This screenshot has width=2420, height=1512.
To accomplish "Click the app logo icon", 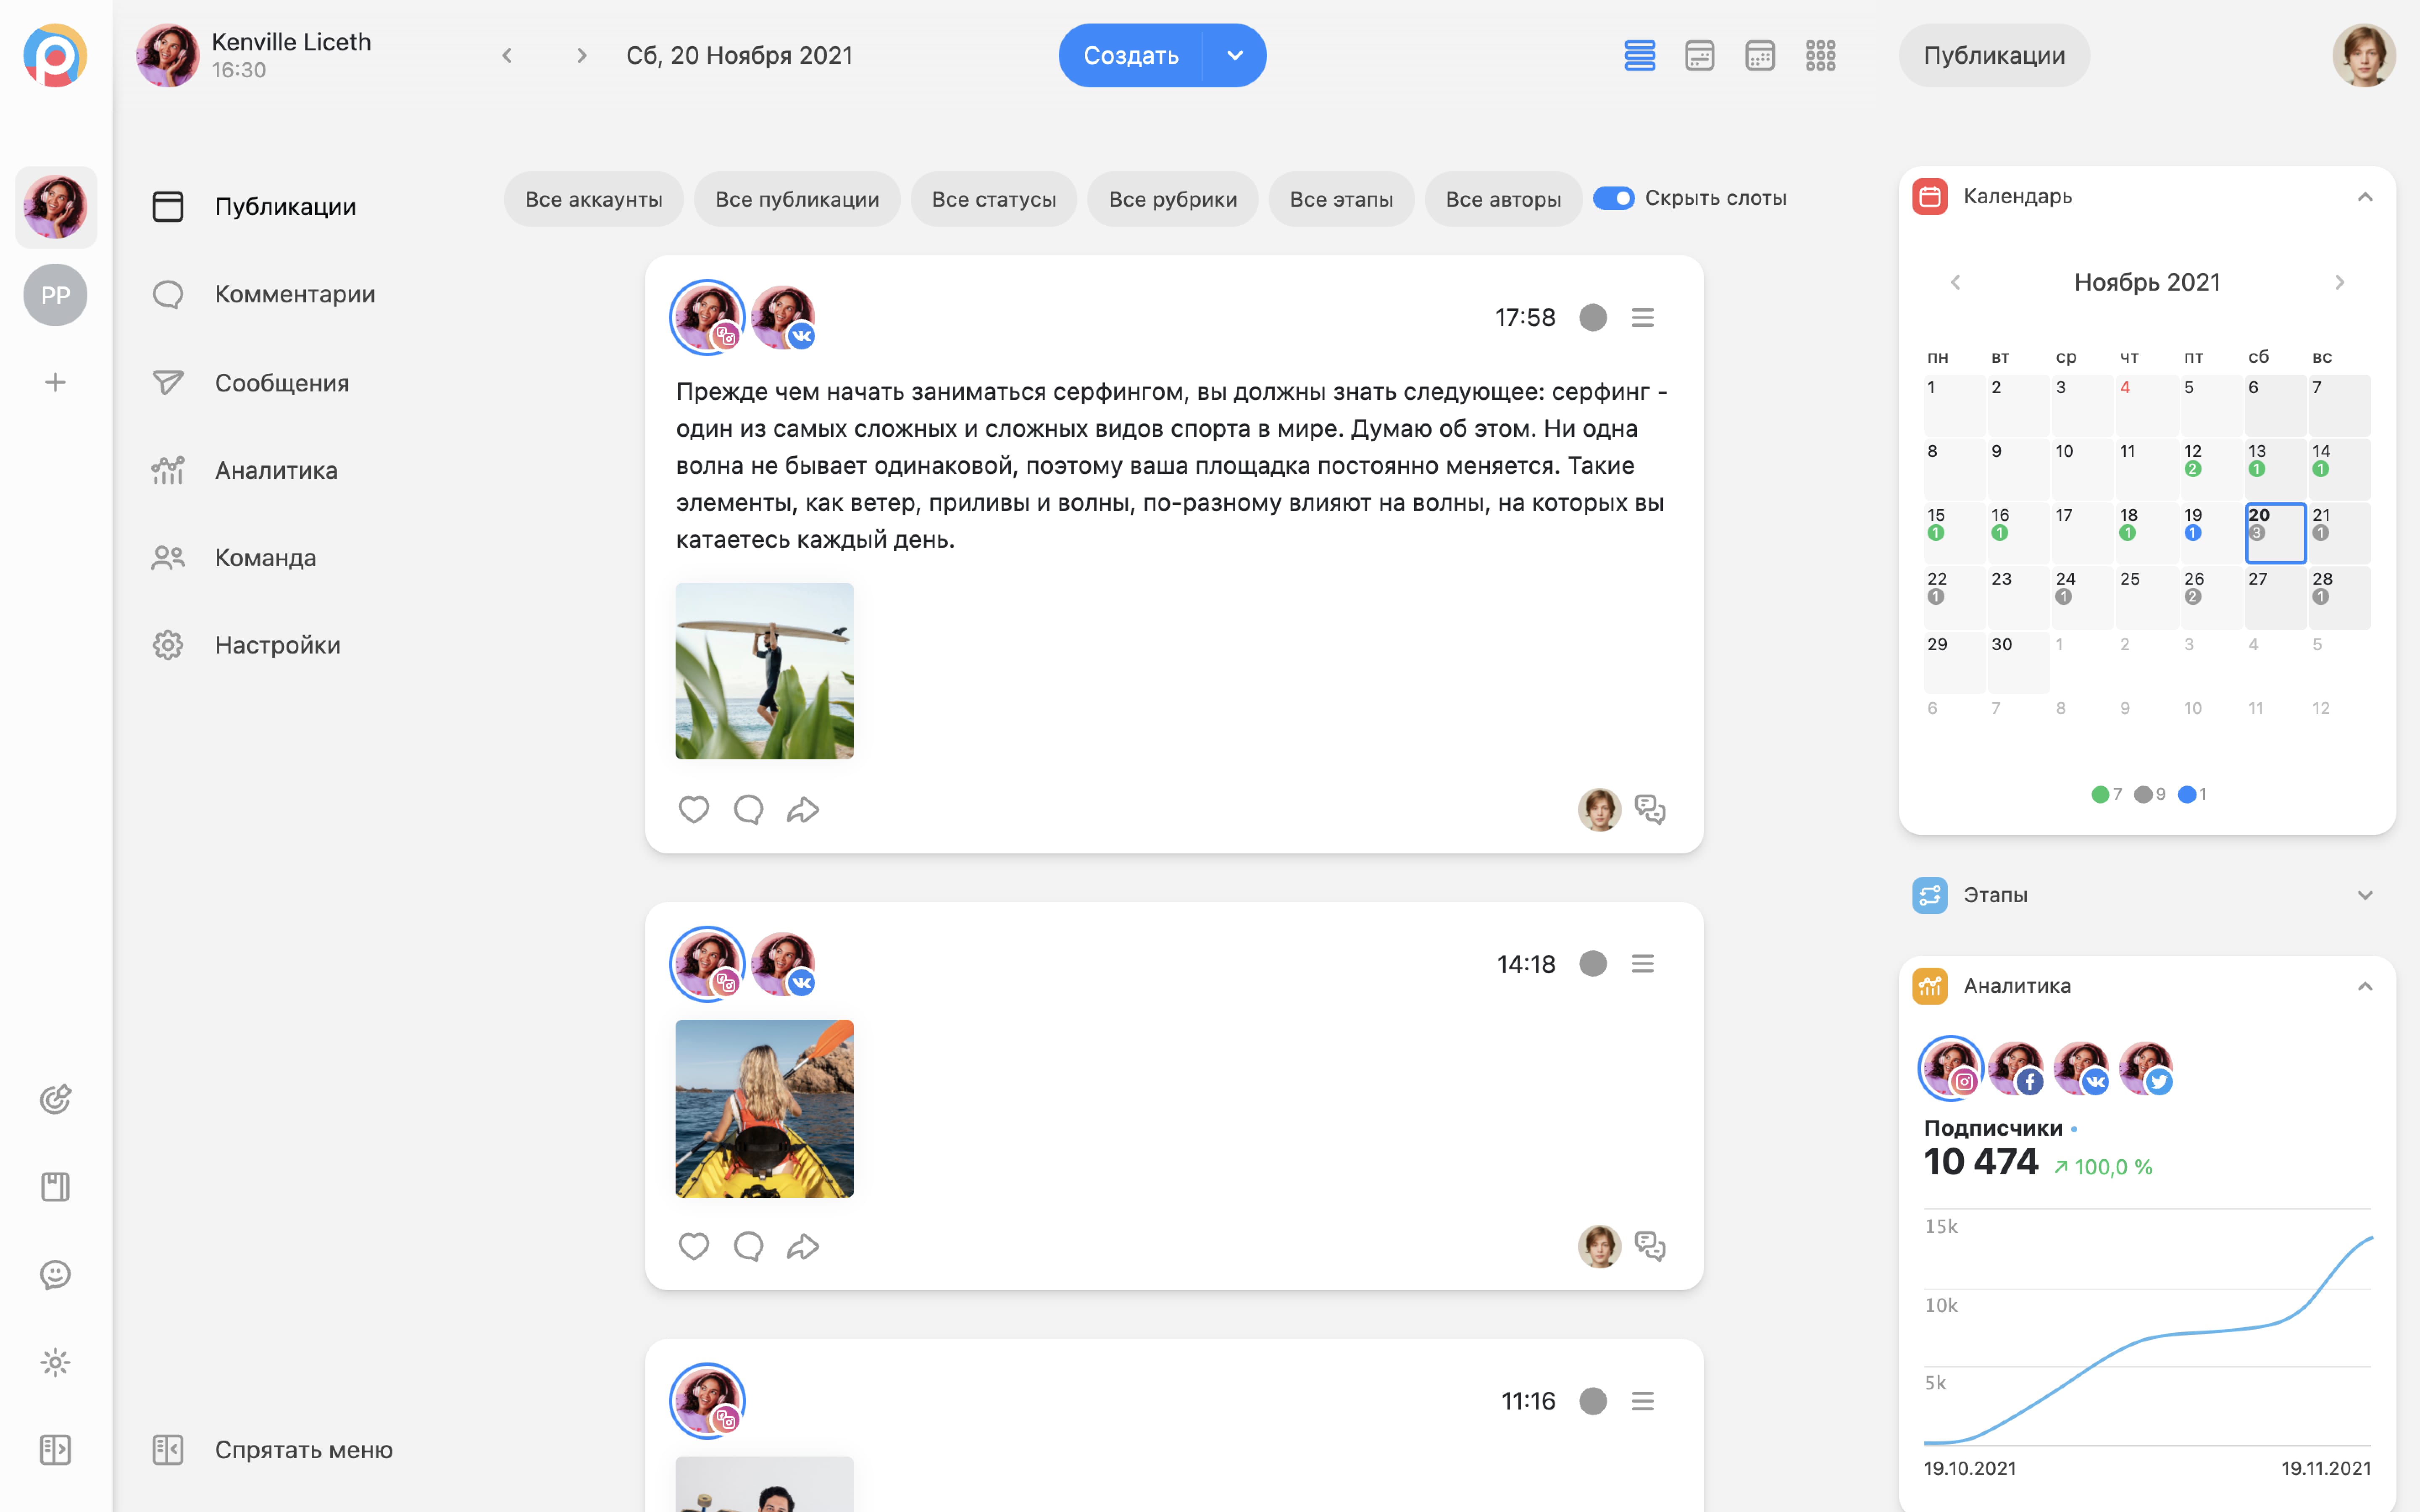I will pyautogui.click(x=55, y=55).
